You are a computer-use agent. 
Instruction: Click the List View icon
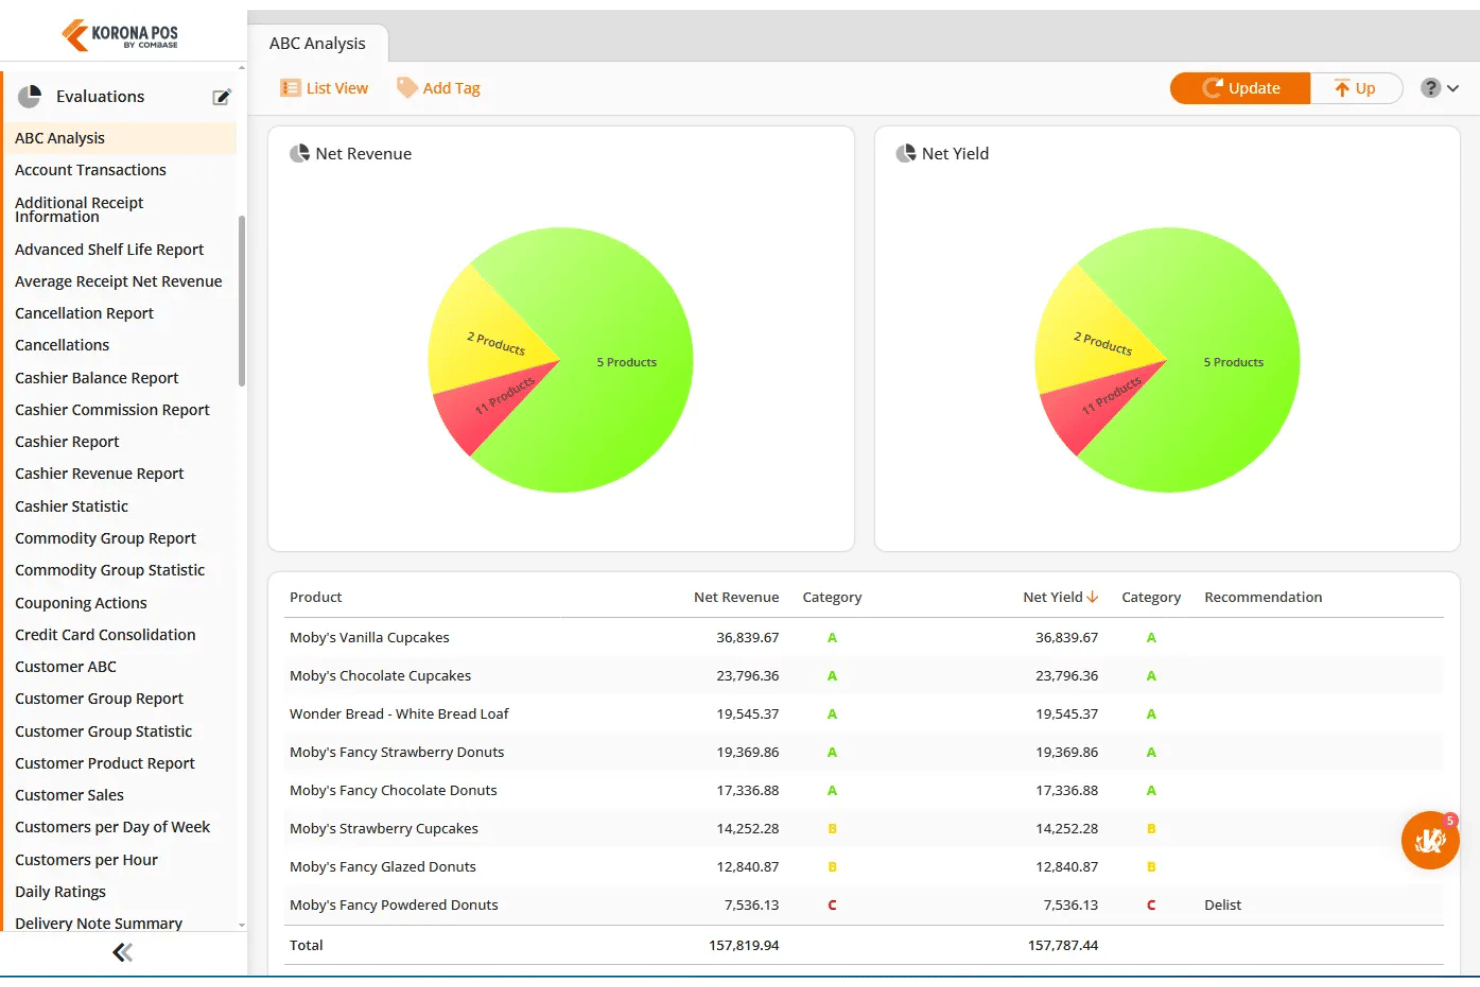(290, 88)
